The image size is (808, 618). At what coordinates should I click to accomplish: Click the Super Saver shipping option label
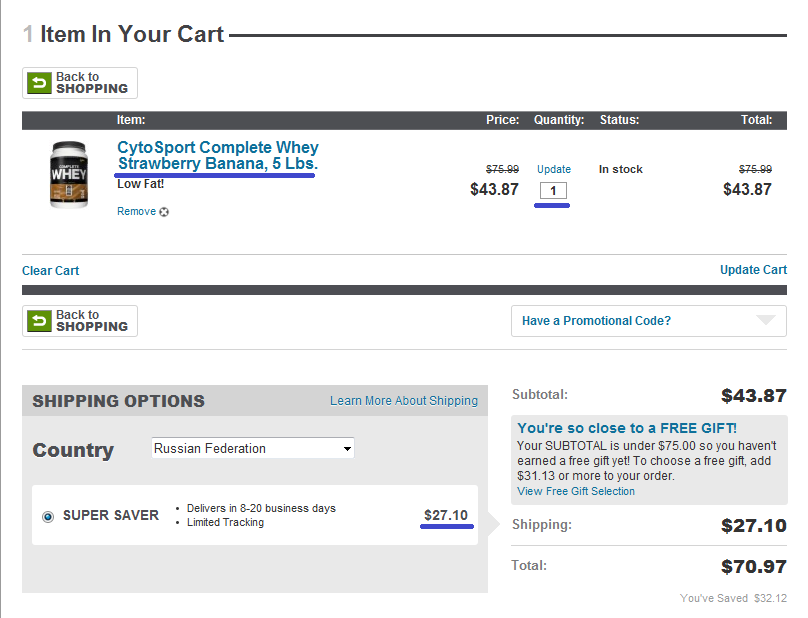(x=111, y=516)
